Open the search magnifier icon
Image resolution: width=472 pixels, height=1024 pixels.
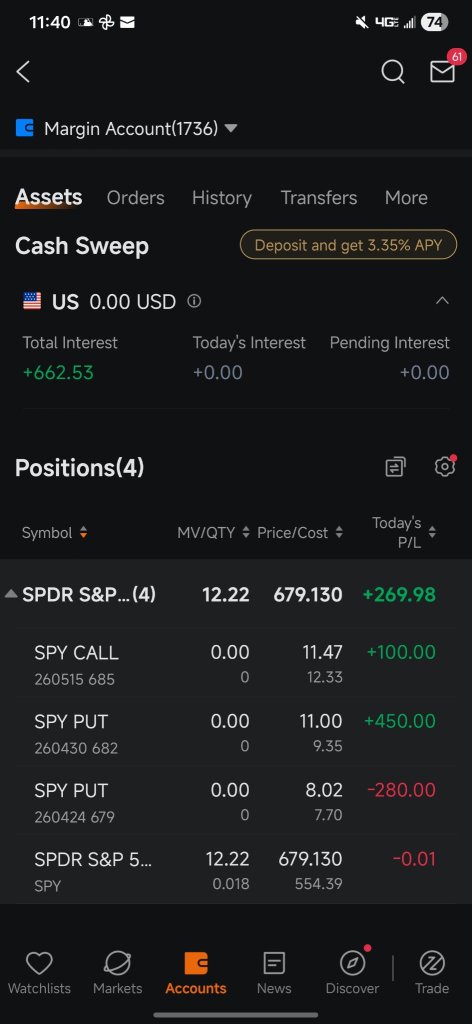click(392, 72)
